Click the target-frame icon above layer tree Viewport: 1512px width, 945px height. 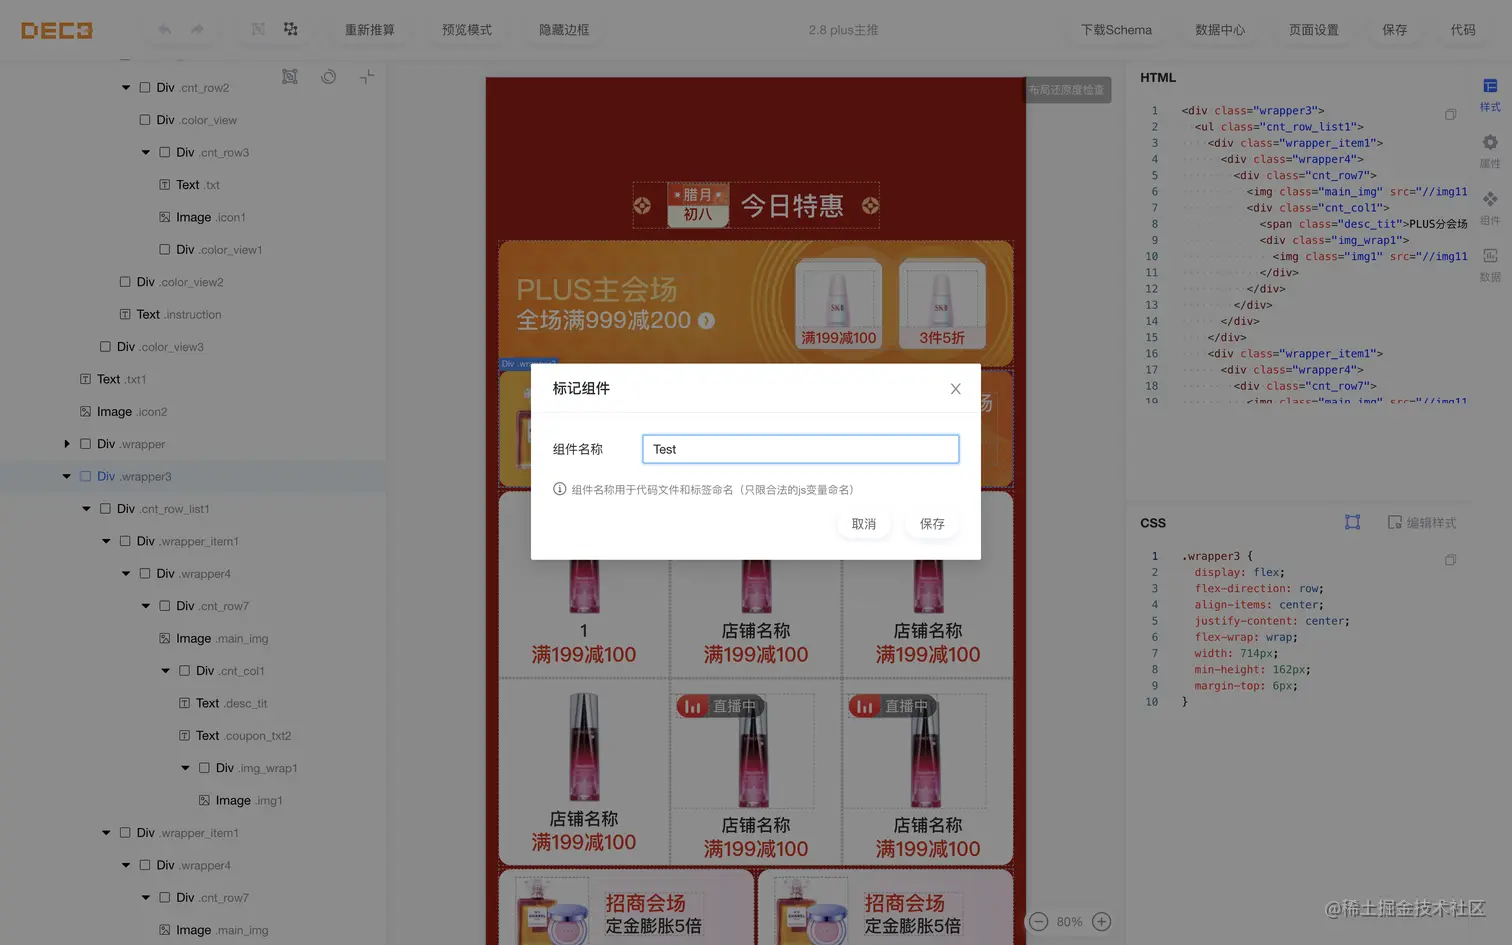tap(290, 77)
